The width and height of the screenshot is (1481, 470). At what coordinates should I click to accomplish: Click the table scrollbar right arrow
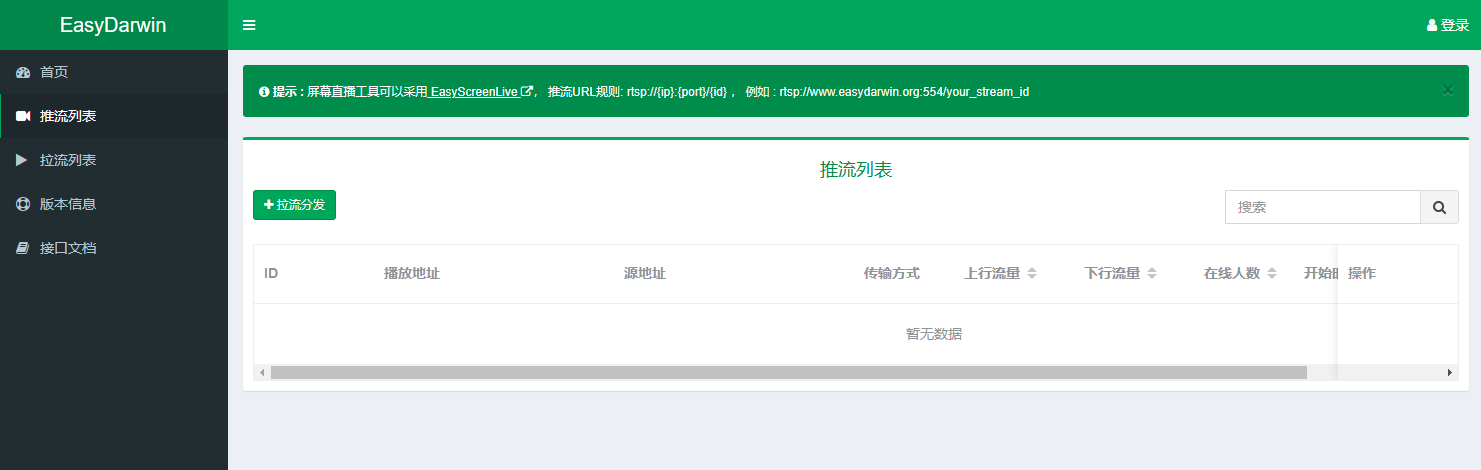pyautogui.click(x=1449, y=372)
